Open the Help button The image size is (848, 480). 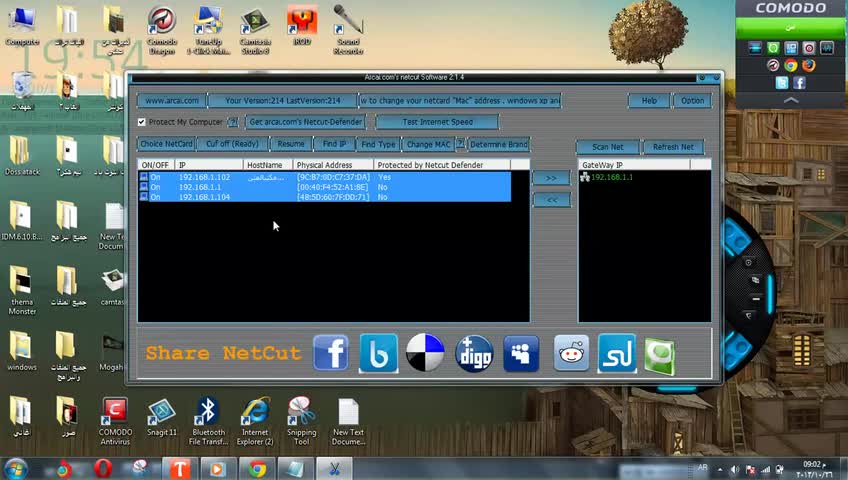coord(649,101)
